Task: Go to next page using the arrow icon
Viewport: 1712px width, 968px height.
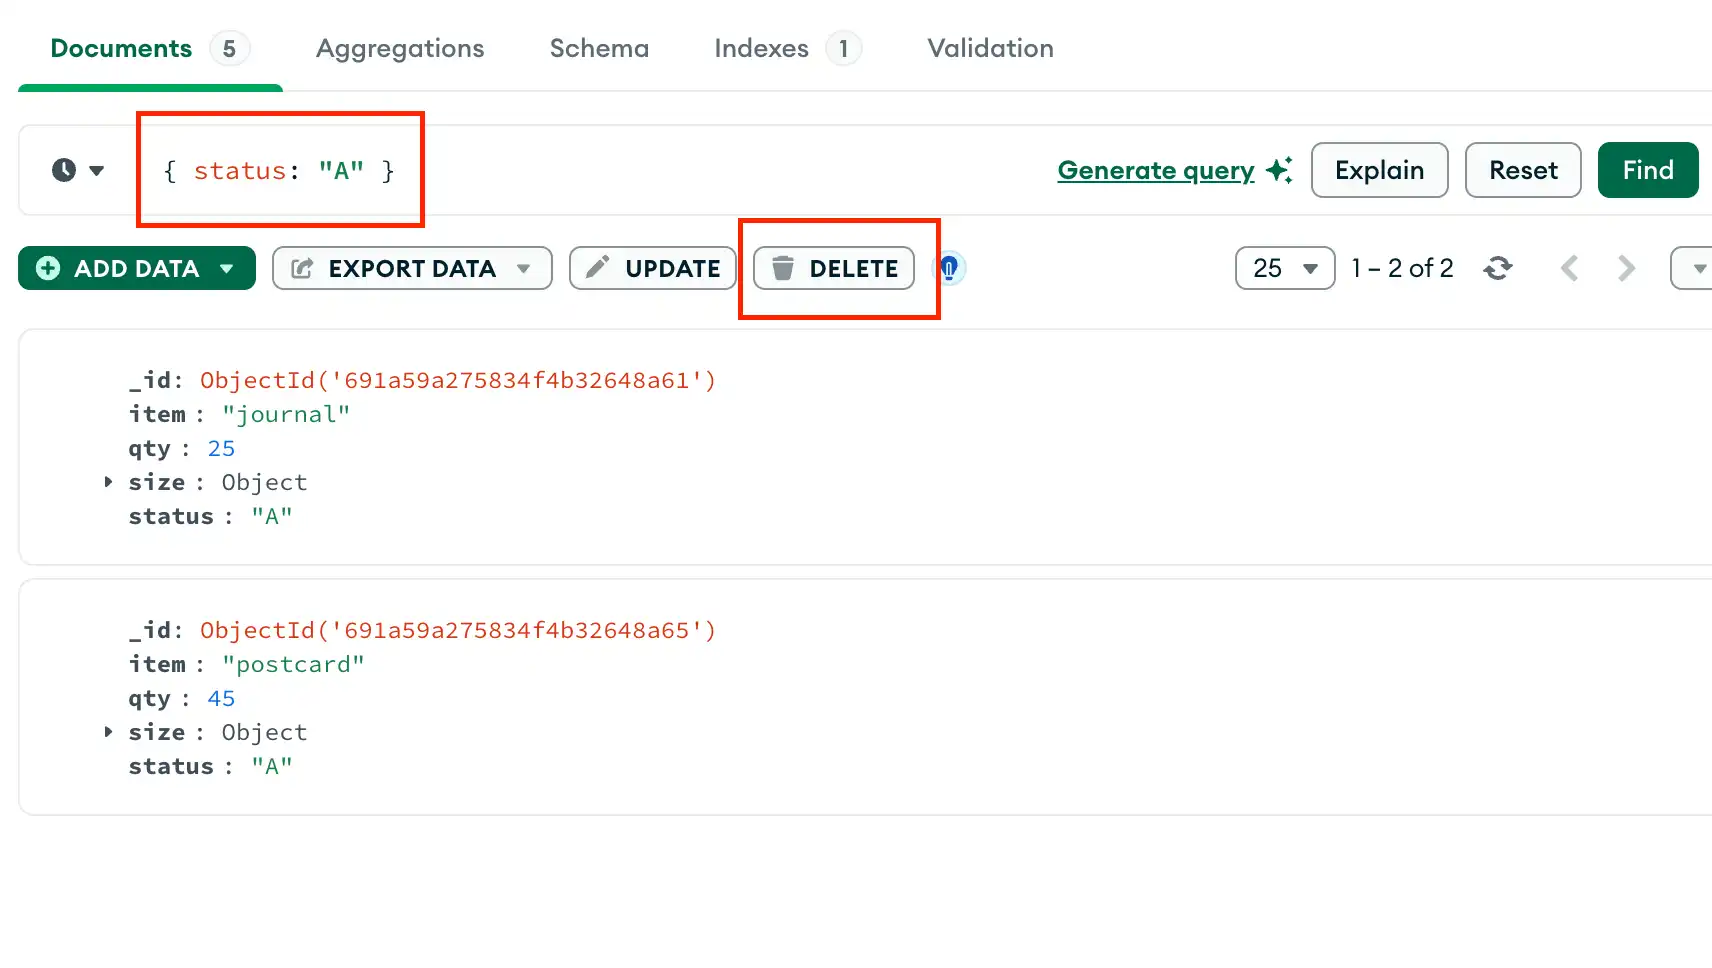Action: pyautogui.click(x=1625, y=268)
